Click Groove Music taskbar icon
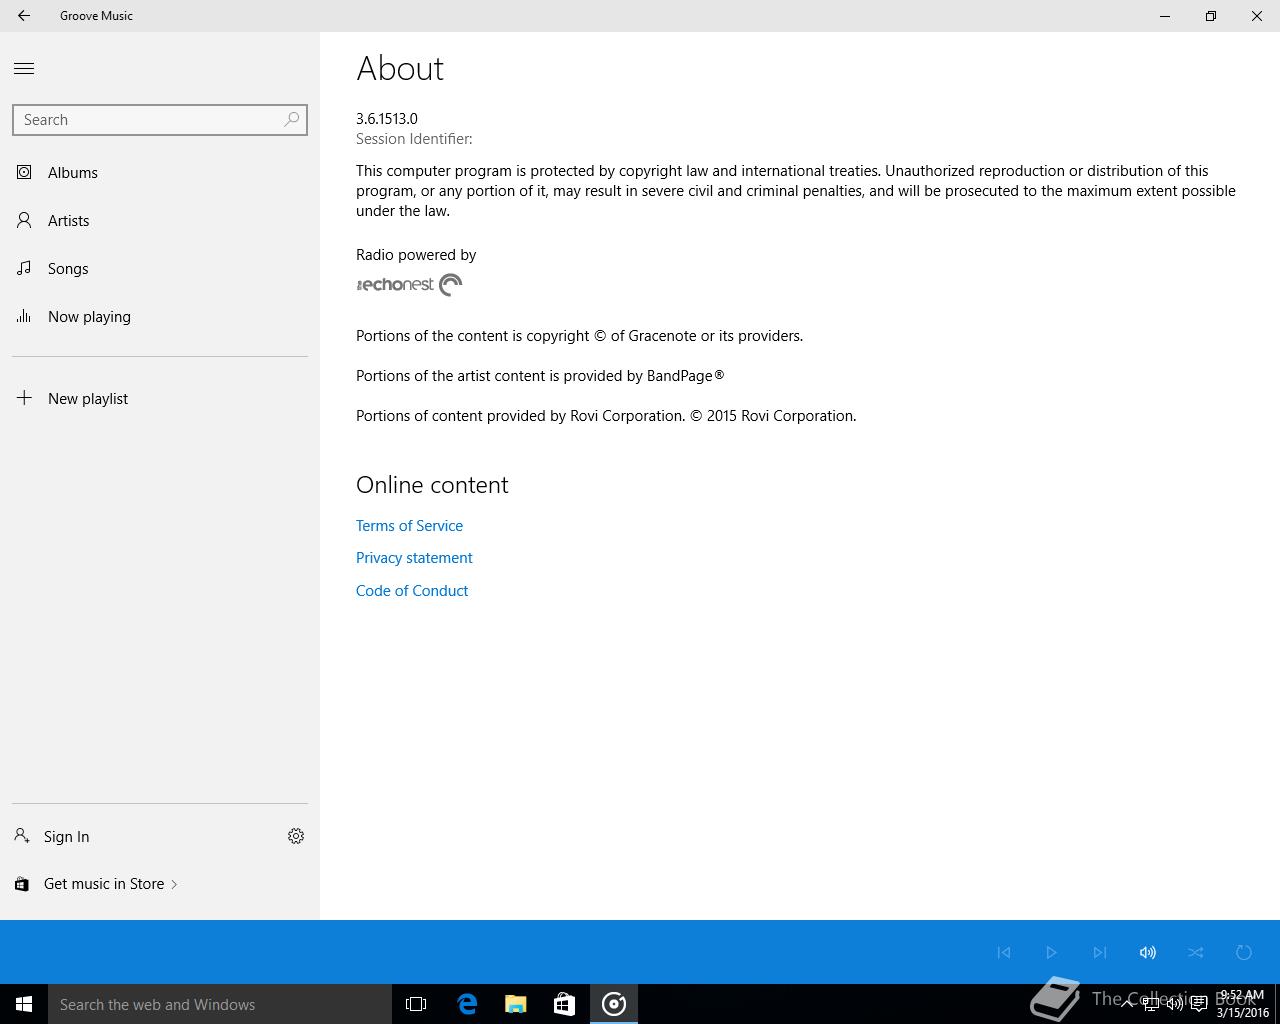Viewport: 1280px width, 1024px height. point(614,1004)
